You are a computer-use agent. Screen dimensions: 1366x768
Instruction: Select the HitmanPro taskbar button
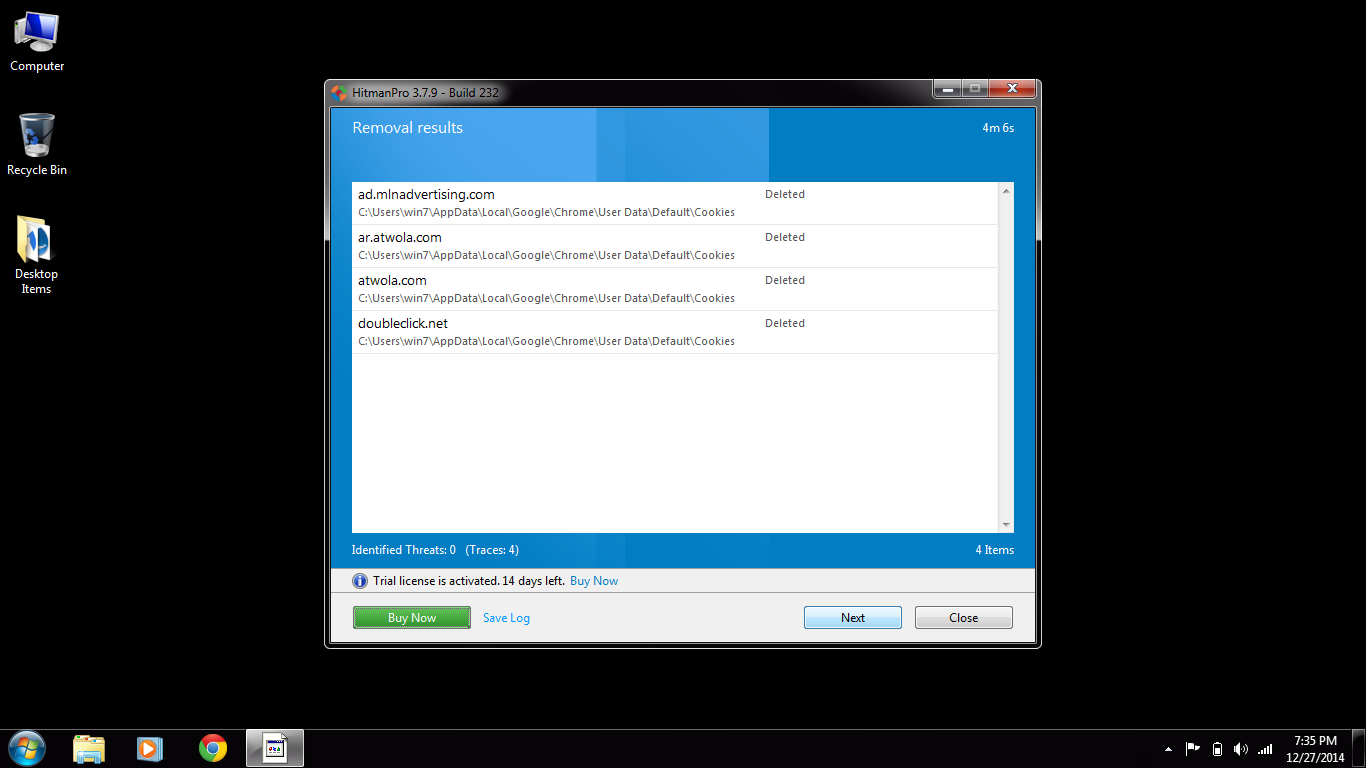point(275,748)
